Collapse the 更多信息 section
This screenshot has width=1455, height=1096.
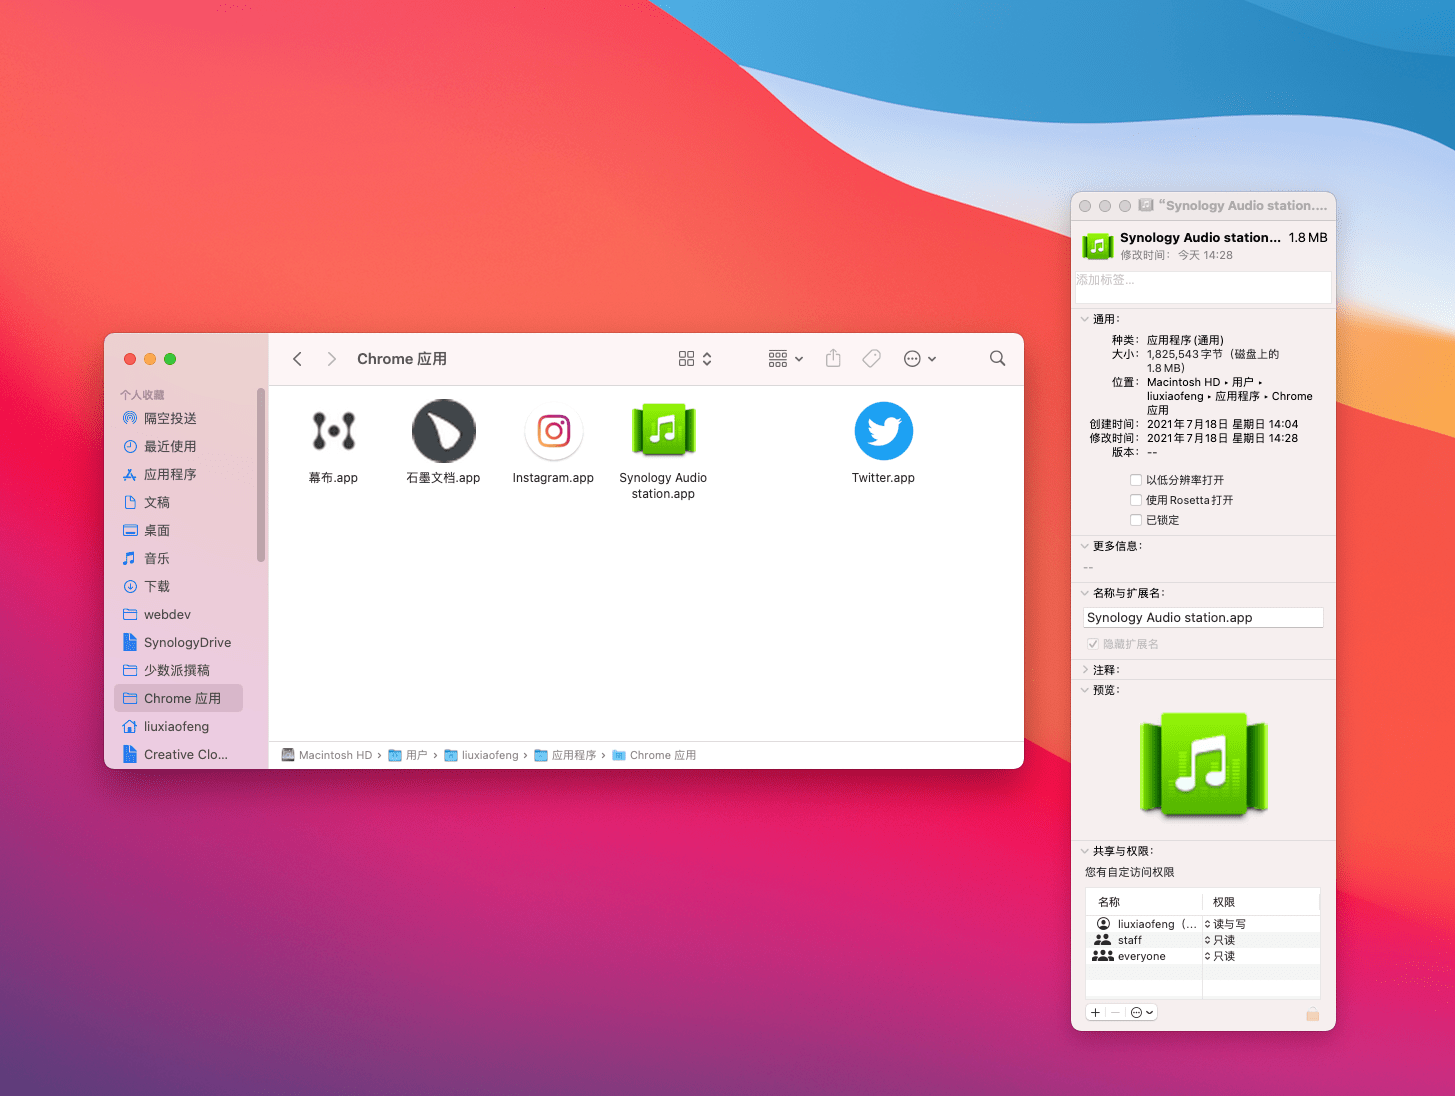point(1085,546)
